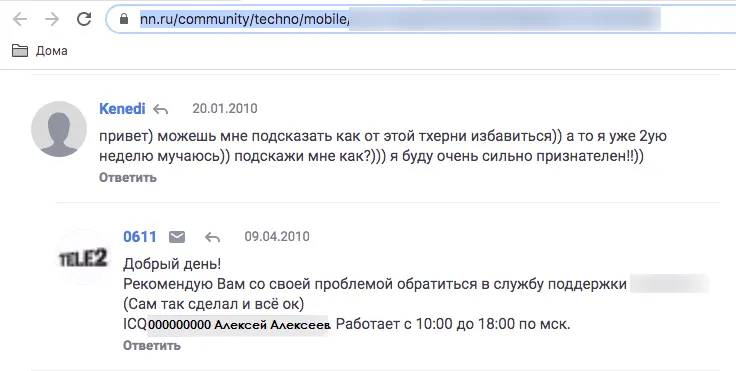Click the Дома bookmark label

click(52, 51)
